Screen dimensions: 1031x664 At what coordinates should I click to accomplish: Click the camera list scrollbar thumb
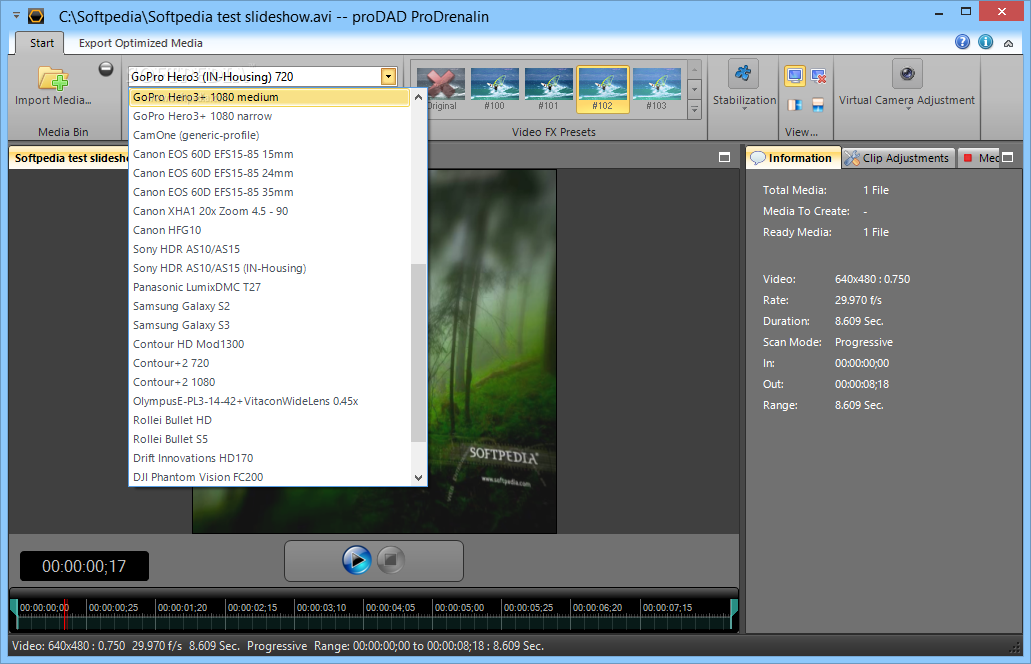tap(418, 353)
